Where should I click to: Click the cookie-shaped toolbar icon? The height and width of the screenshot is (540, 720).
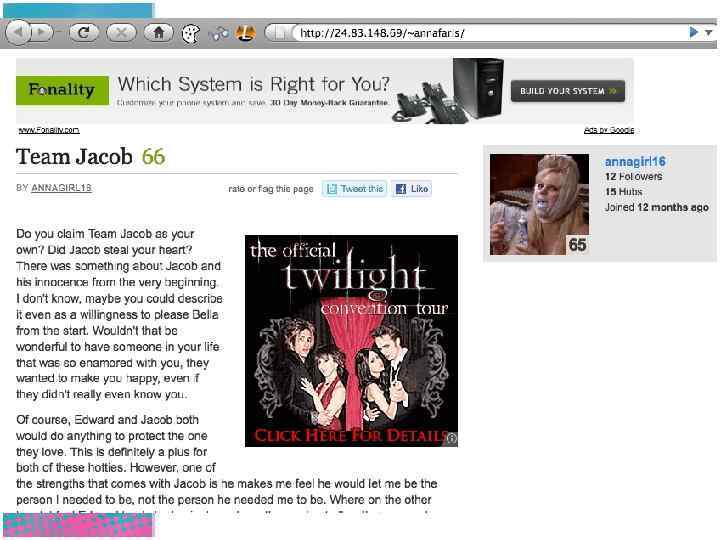pos(191,34)
